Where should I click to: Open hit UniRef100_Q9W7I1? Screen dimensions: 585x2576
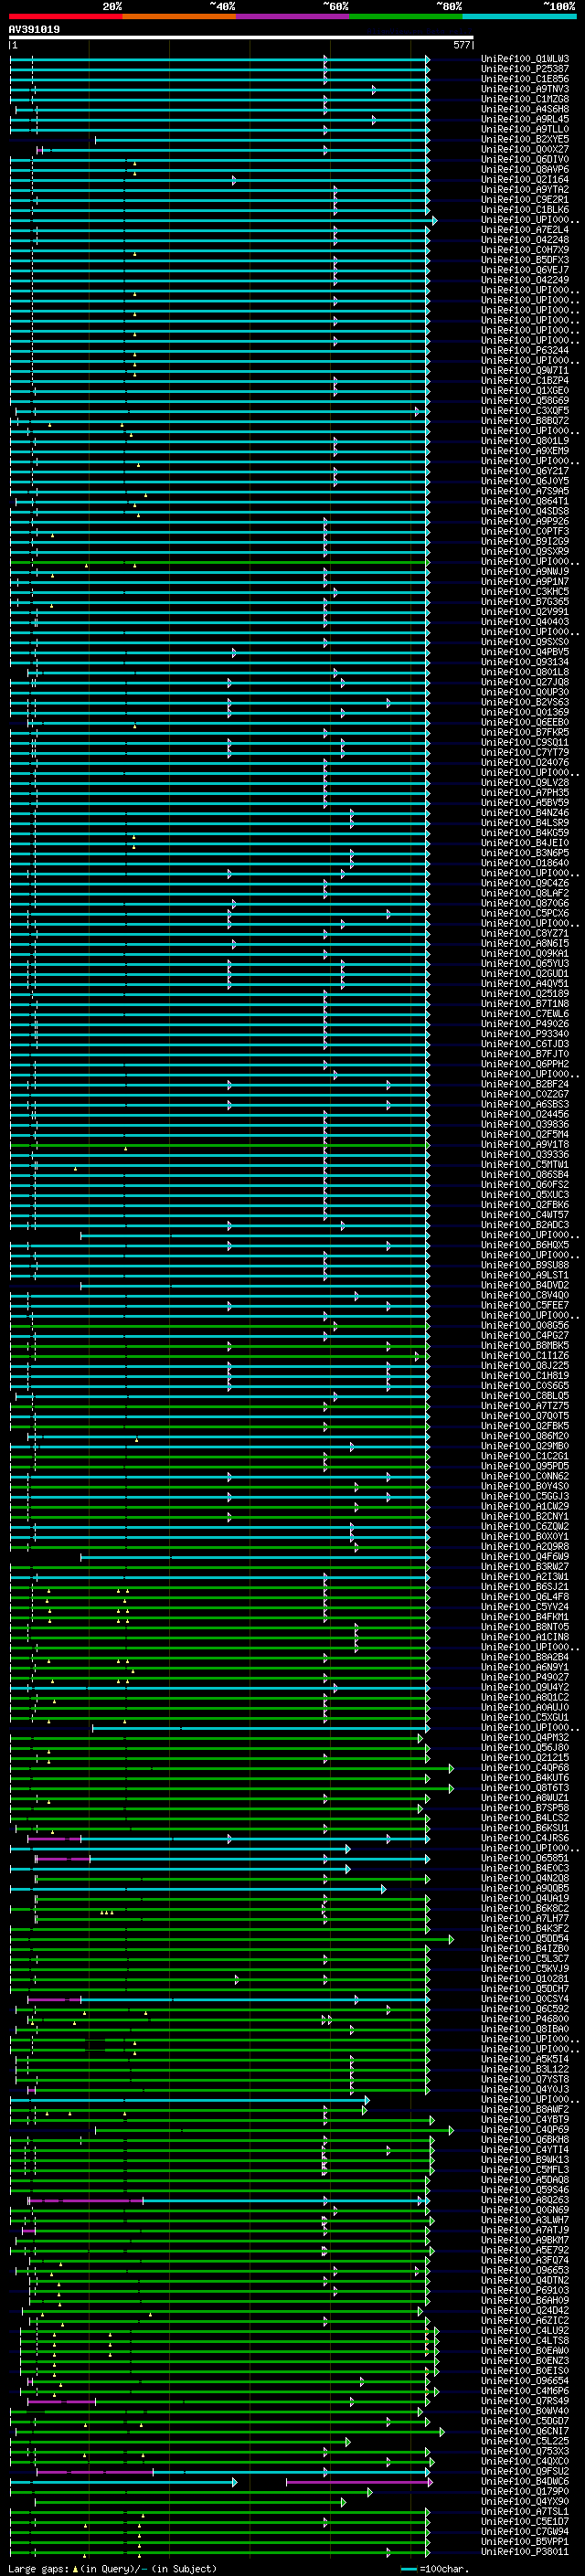[x=525, y=370]
